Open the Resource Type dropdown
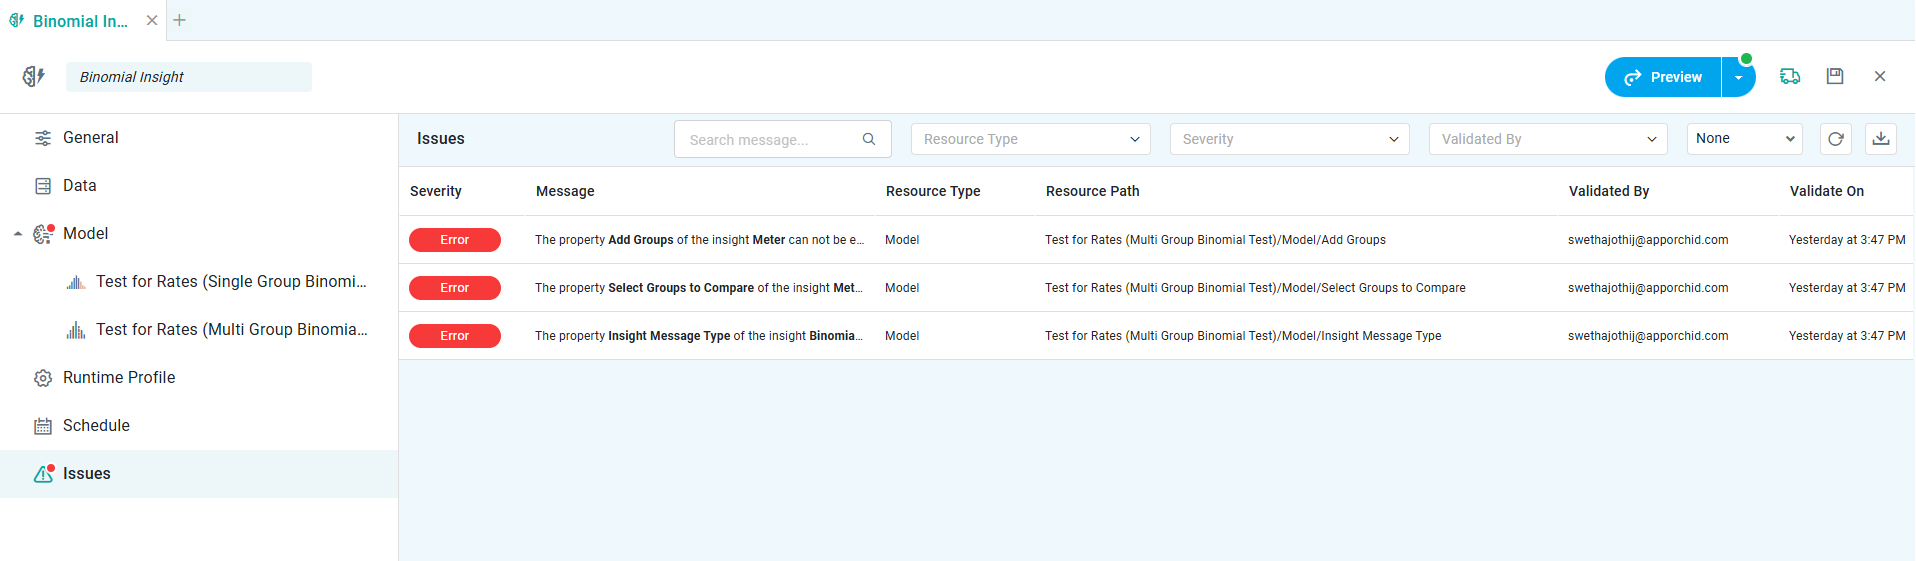The width and height of the screenshot is (1916, 561). click(x=1030, y=139)
